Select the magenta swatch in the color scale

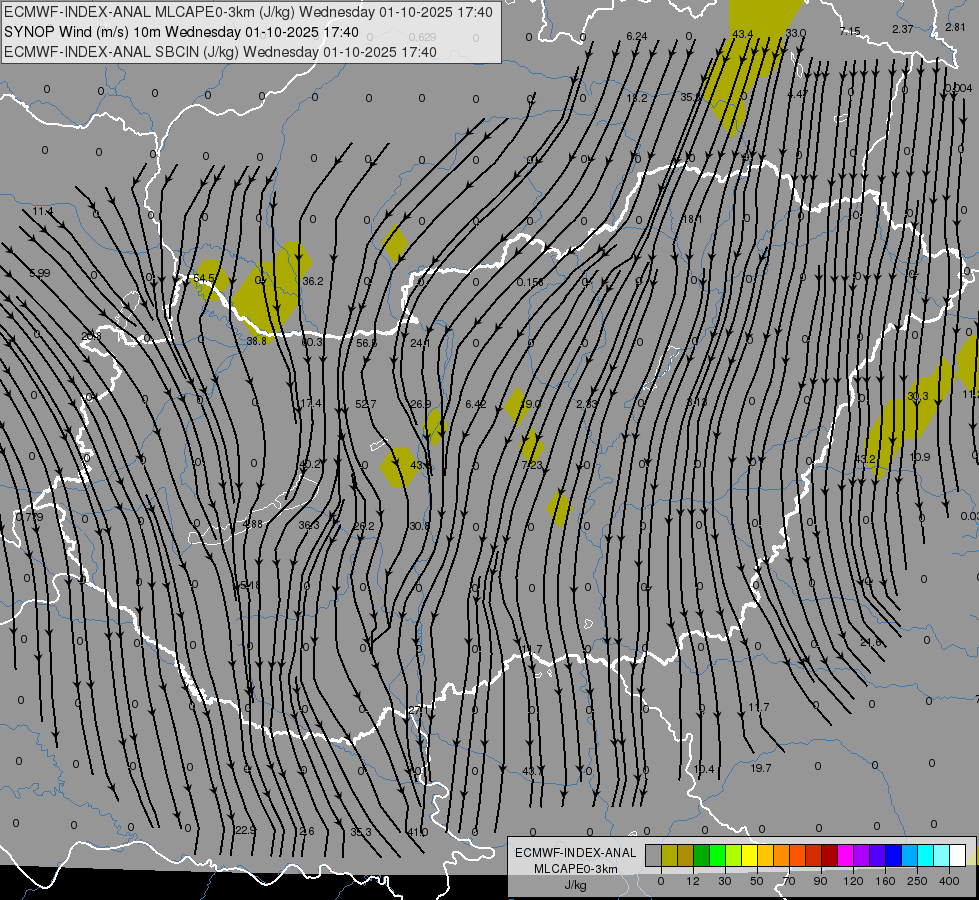(x=845, y=855)
